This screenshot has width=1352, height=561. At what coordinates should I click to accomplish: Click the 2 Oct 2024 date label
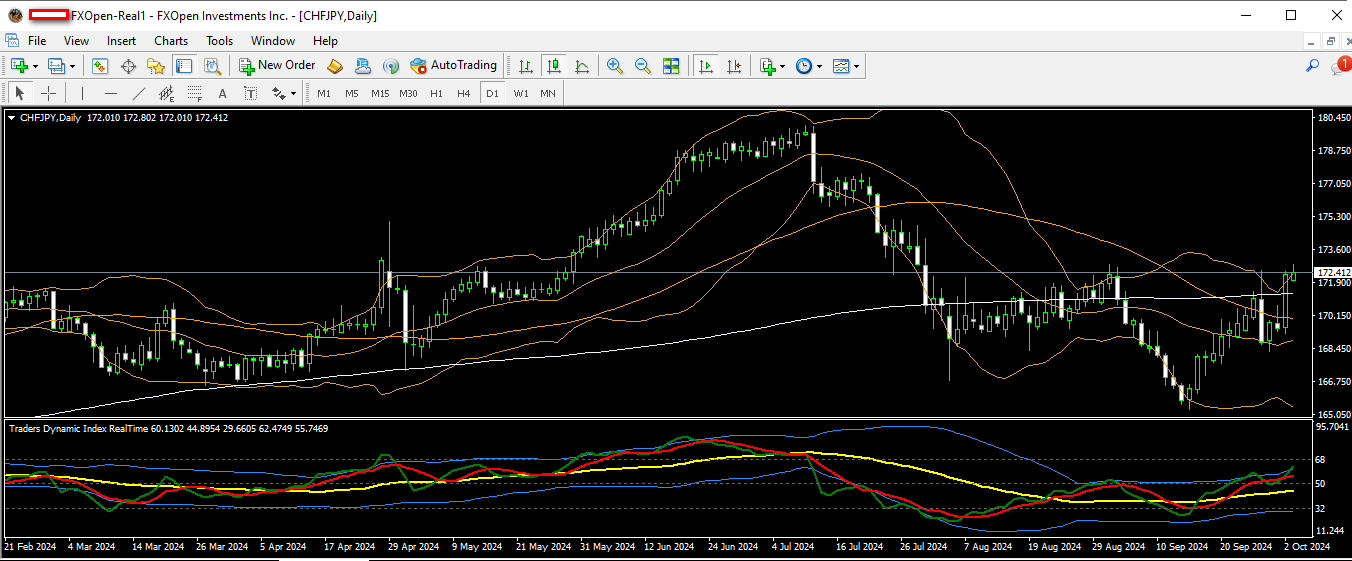coord(1306,547)
